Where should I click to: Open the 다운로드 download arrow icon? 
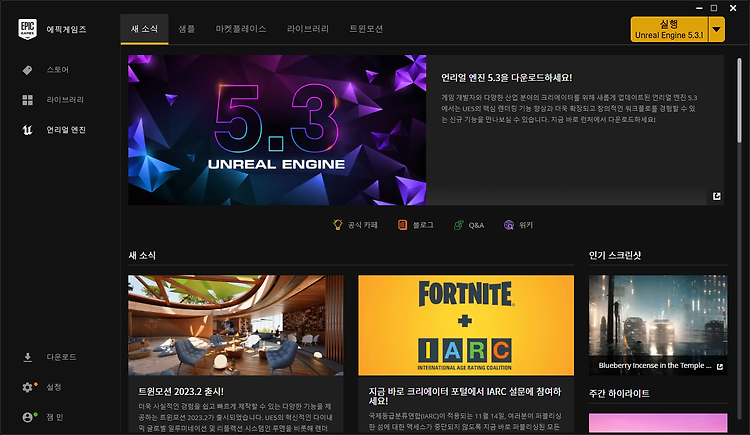click(x=27, y=357)
